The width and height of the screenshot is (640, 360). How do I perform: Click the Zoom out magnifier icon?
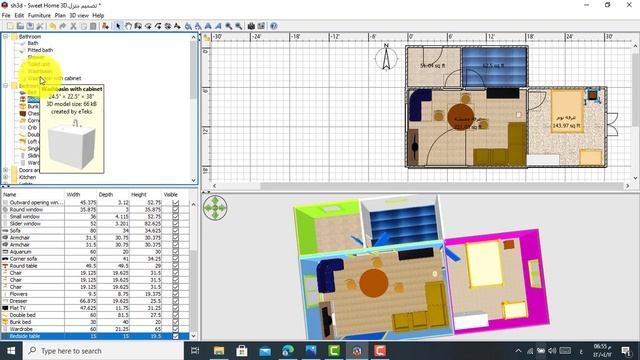click(238, 26)
